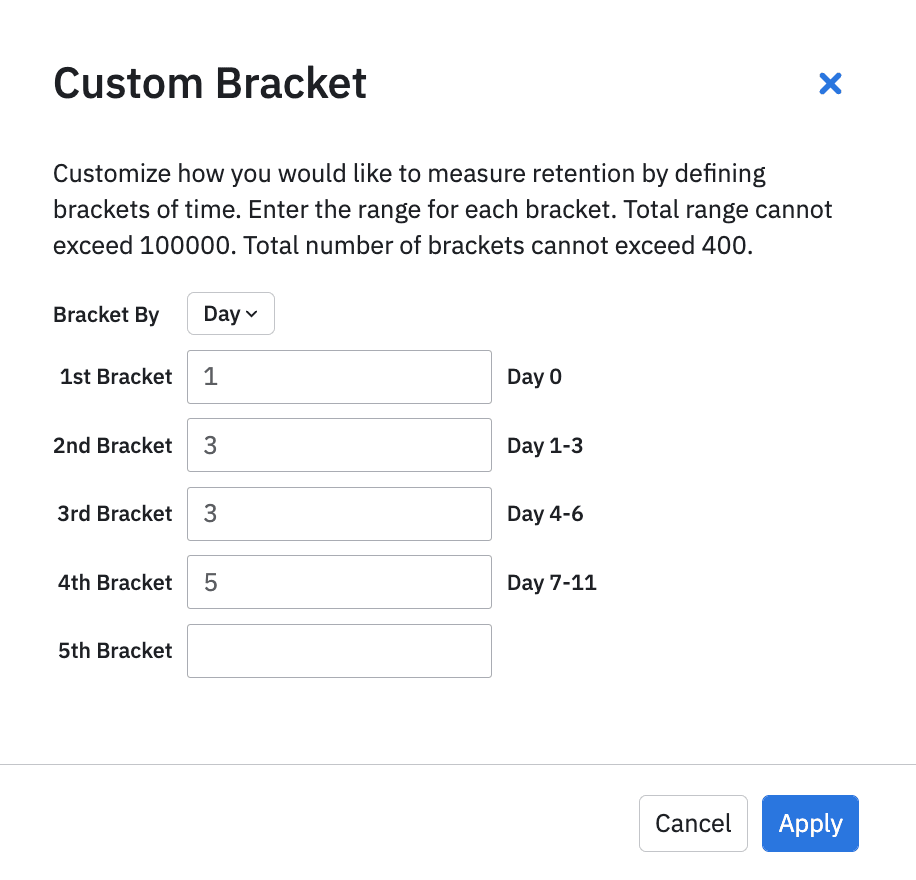Click Cancel to dismiss the dialog

693,823
